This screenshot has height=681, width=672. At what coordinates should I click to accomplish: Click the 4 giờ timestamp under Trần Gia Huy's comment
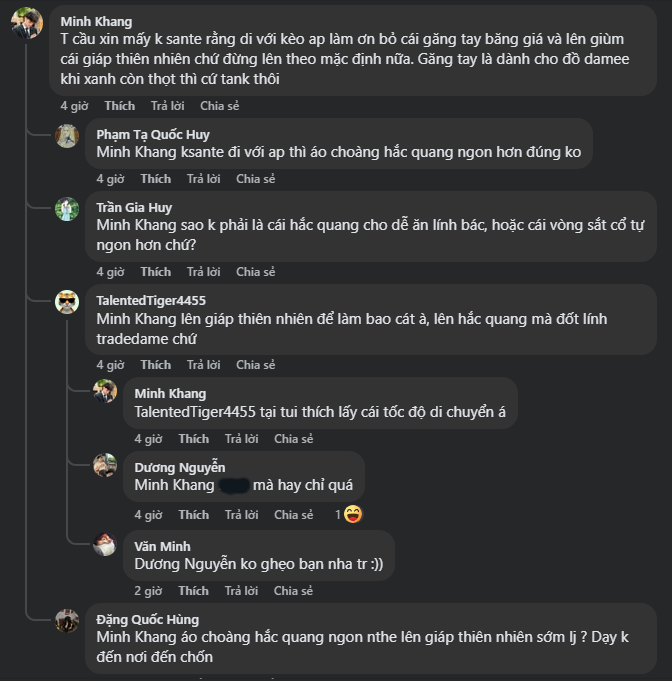[x=110, y=272]
